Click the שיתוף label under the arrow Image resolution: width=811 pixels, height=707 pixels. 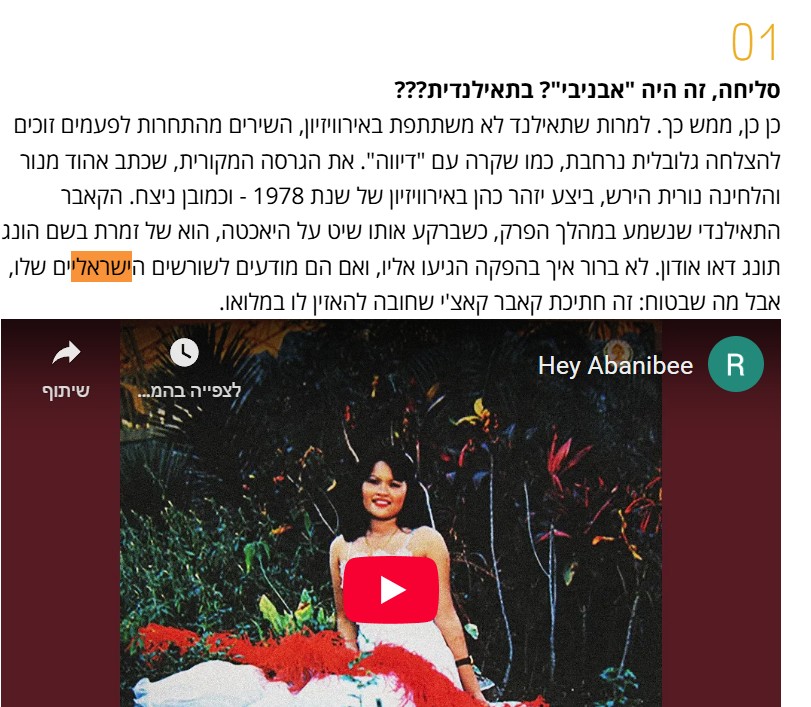click(x=66, y=390)
